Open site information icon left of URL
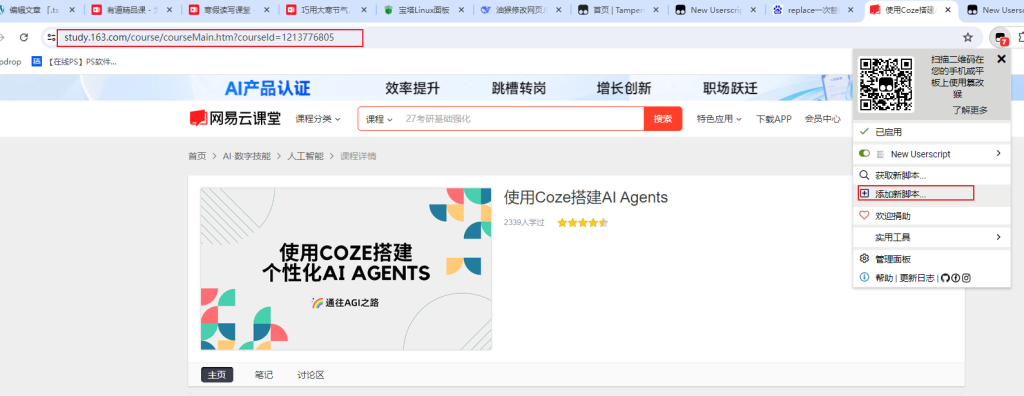 pos(52,37)
